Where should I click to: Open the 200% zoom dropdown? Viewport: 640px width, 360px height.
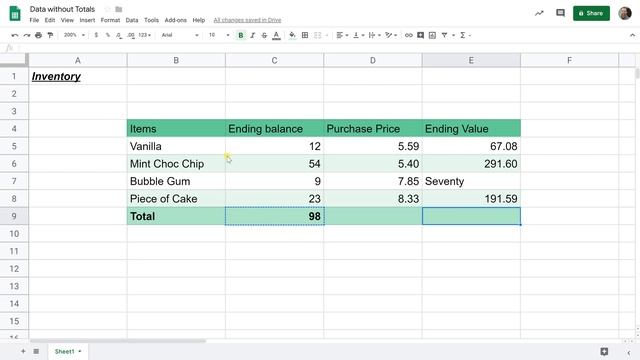(x=74, y=35)
